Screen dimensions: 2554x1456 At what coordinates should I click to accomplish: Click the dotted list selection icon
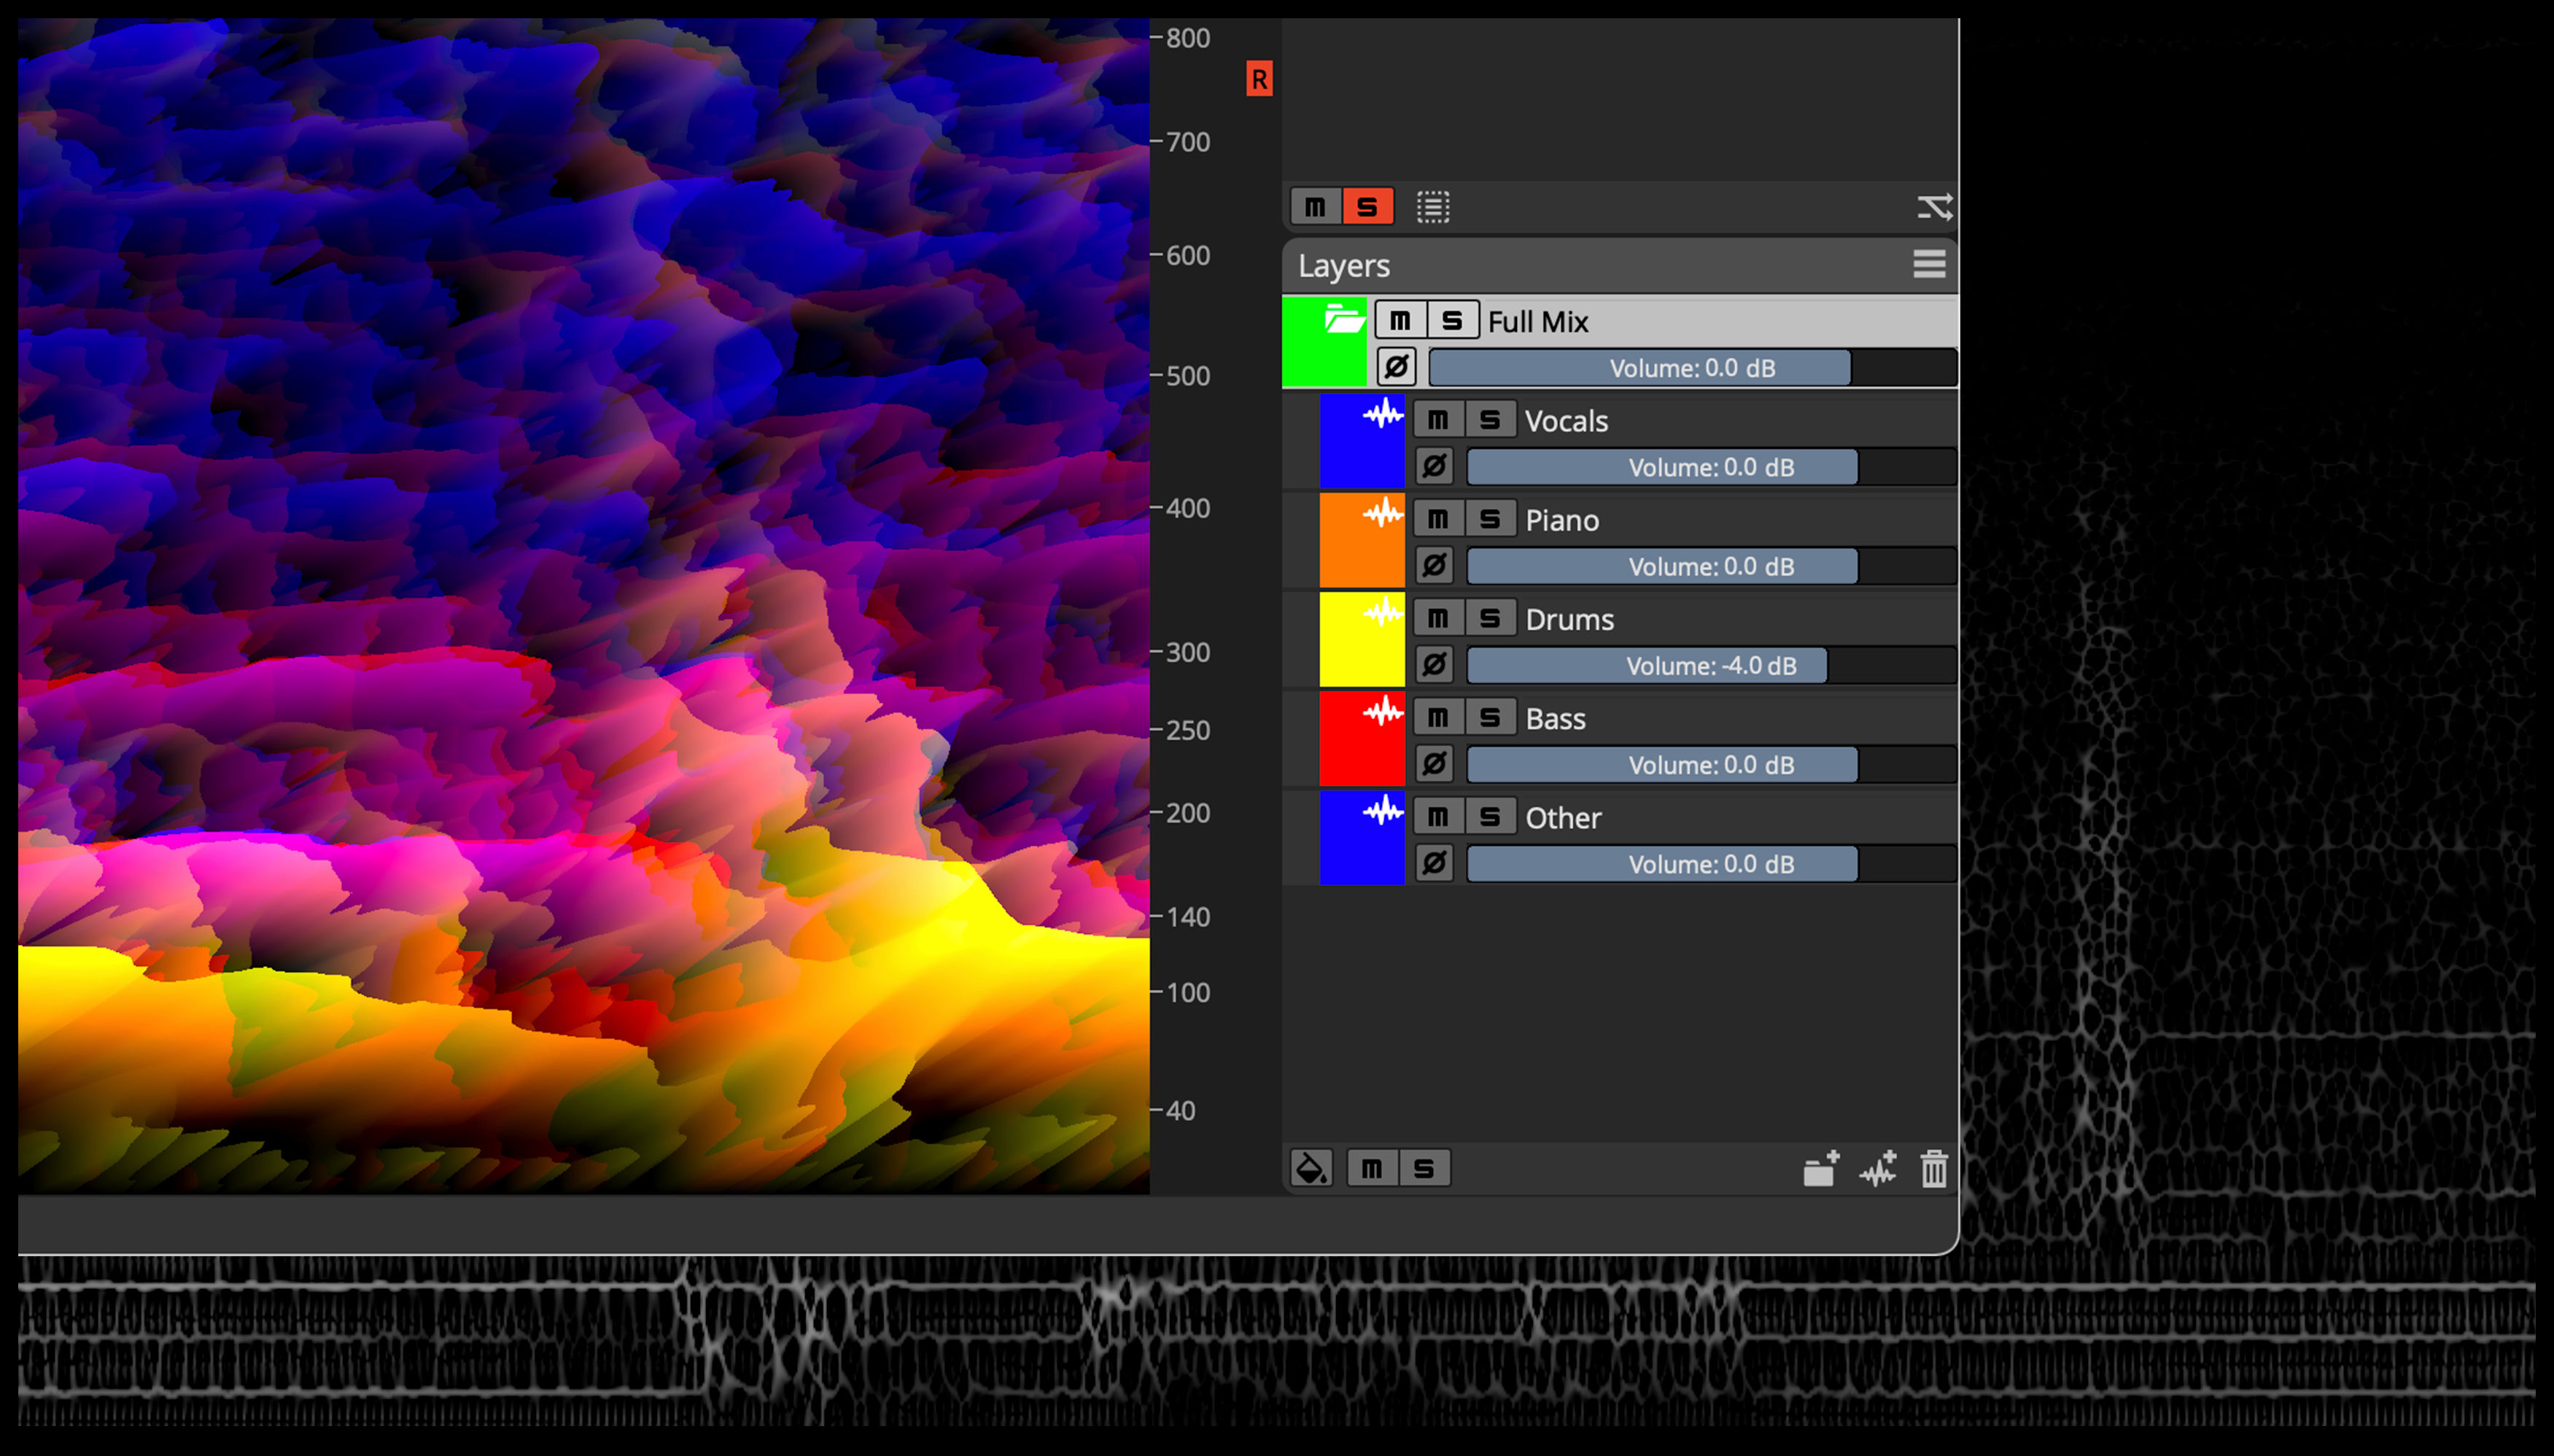pyautogui.click(x=1432, y=207)
